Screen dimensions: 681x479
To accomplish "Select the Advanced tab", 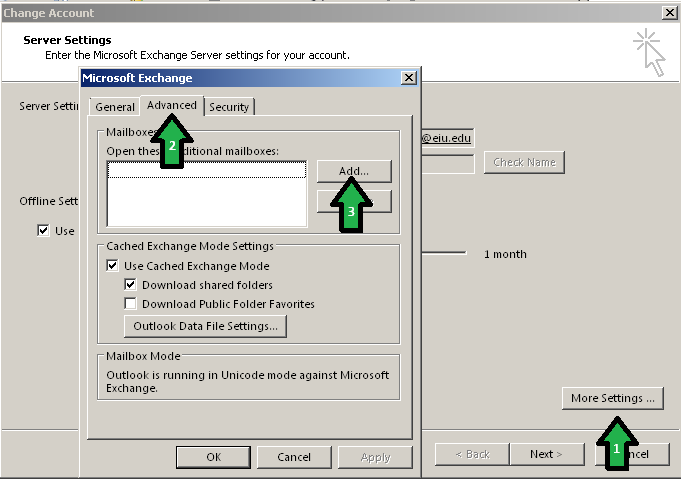I will point(172,105).
